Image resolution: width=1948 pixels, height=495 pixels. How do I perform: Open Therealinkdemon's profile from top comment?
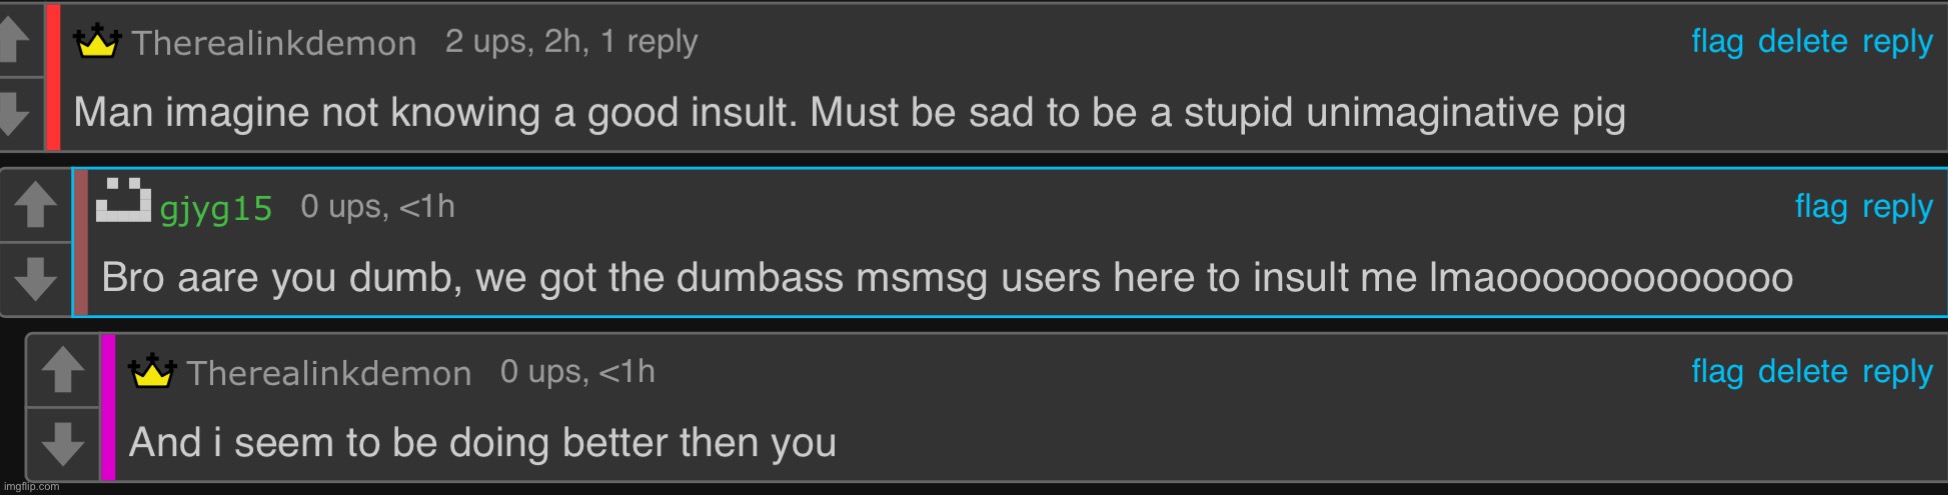(274, 43)
